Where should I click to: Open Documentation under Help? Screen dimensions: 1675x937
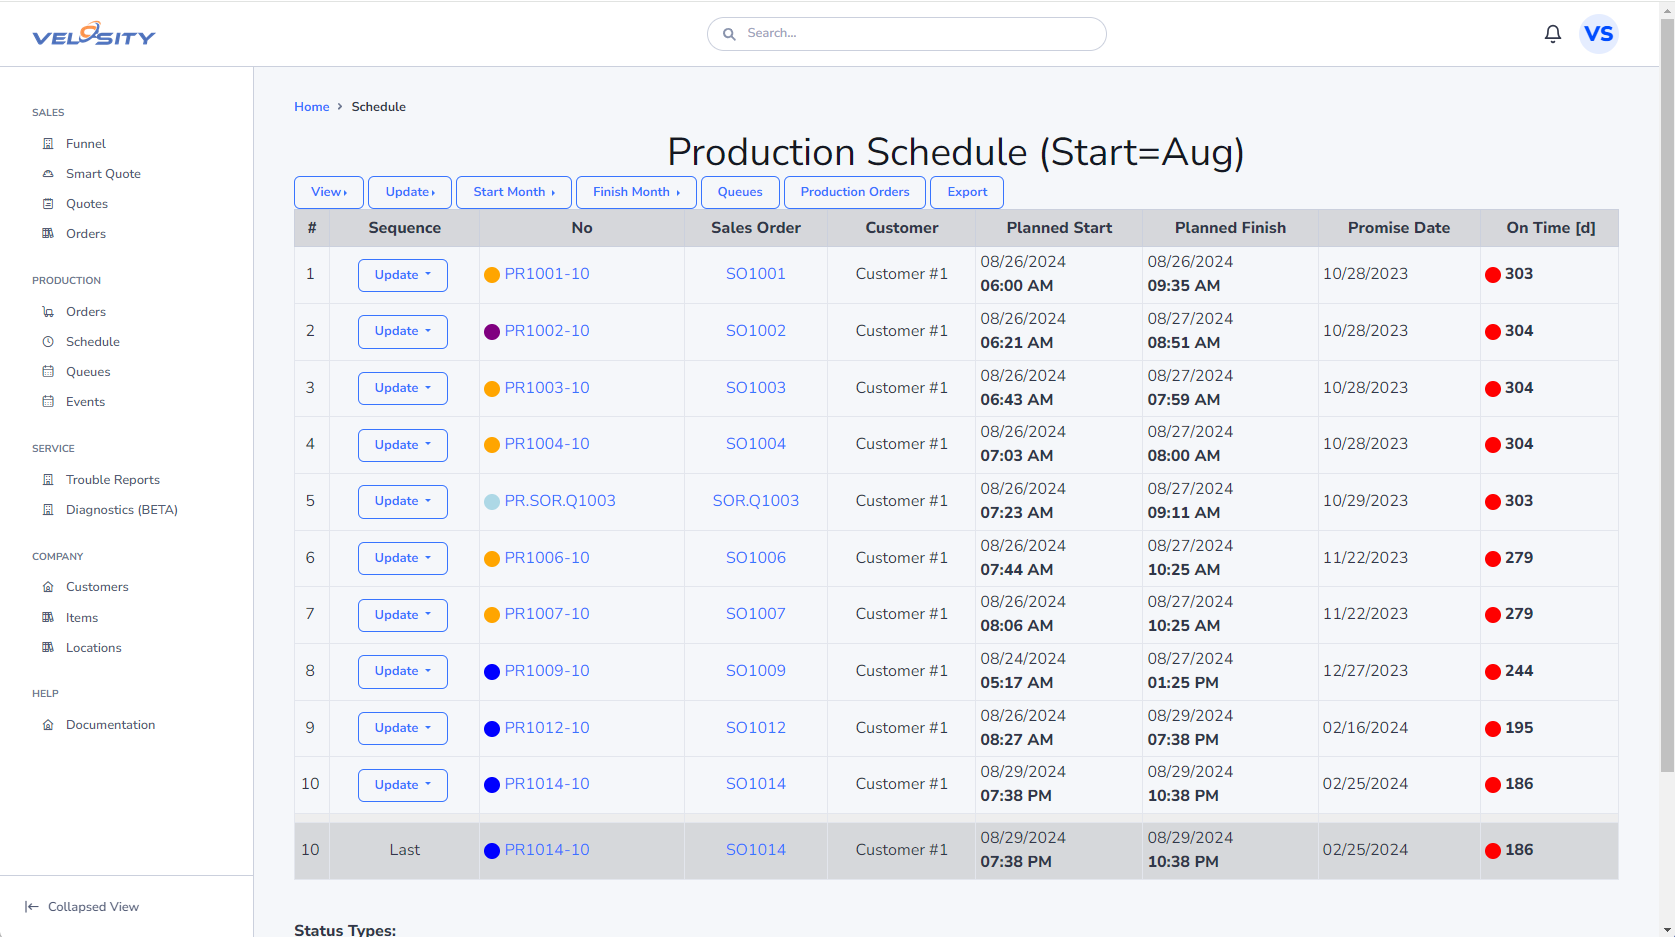(110, 725)
